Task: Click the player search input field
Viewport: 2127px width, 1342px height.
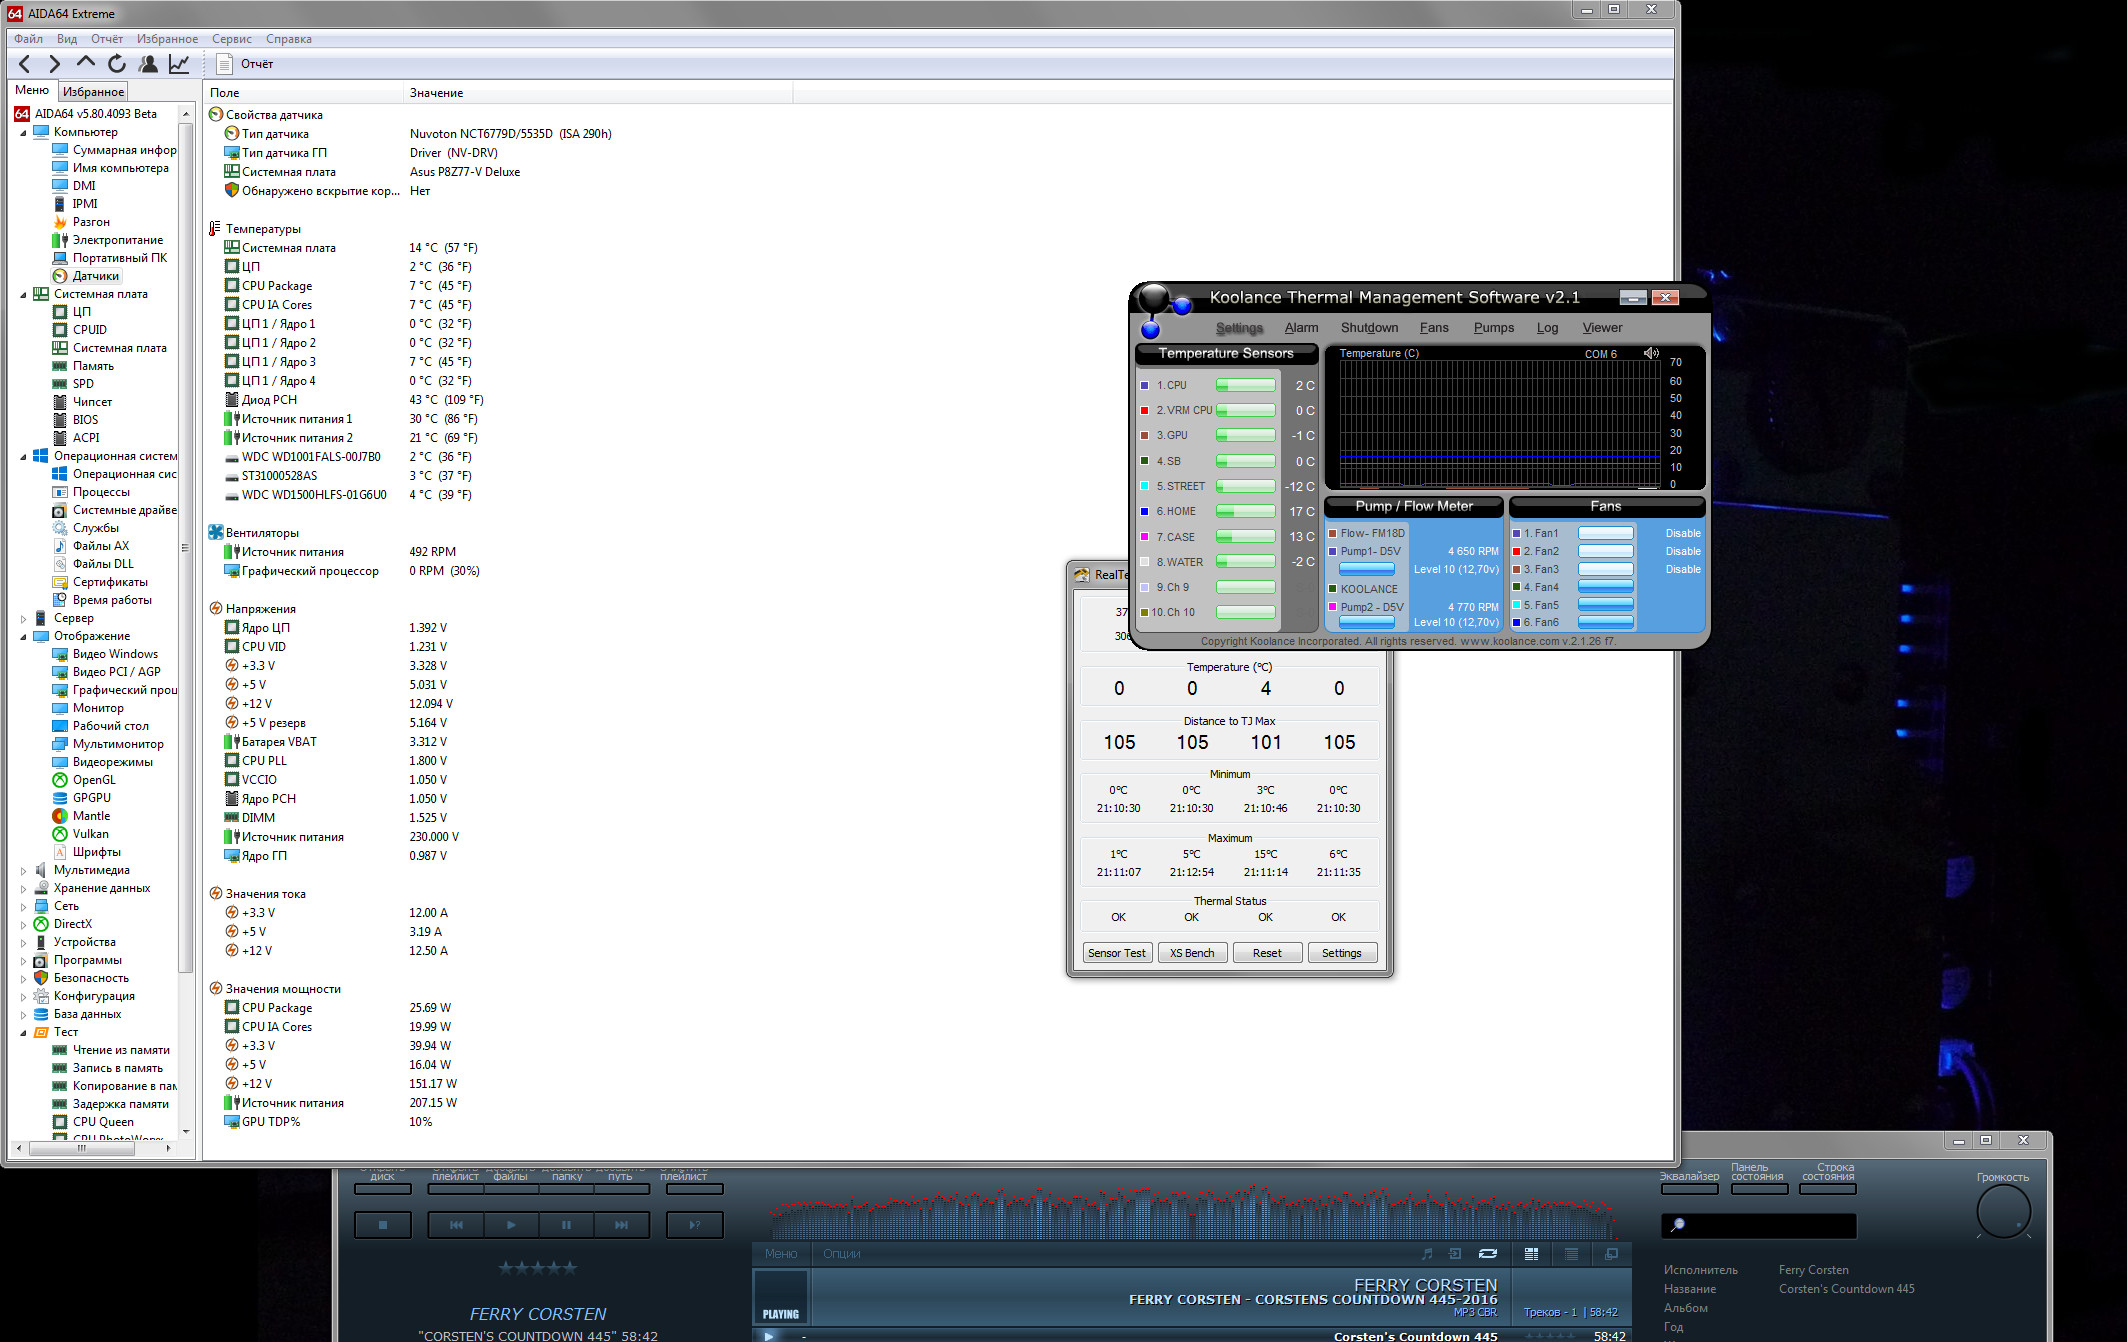Action: pyautogui.click(x=1765, y=1225)
